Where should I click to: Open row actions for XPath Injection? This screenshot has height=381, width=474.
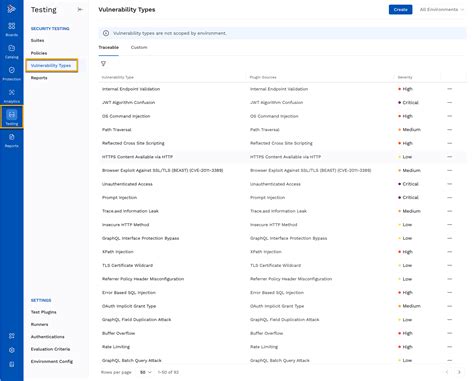coord(450,252)
